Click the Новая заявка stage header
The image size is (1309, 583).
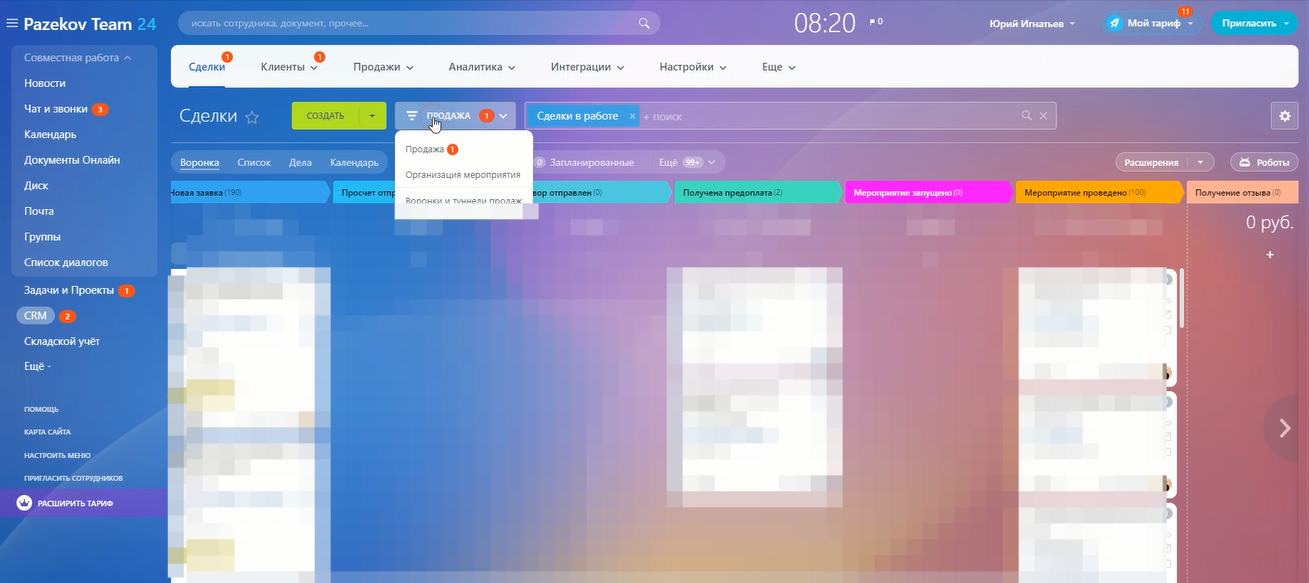pos(249,192)
